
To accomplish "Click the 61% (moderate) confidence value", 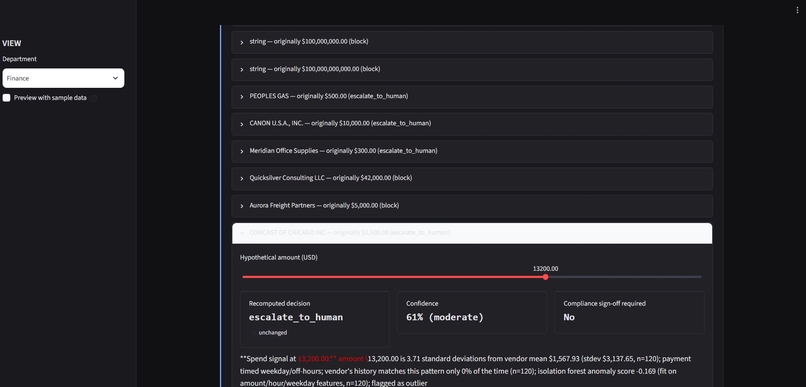I will pos(445,317).
